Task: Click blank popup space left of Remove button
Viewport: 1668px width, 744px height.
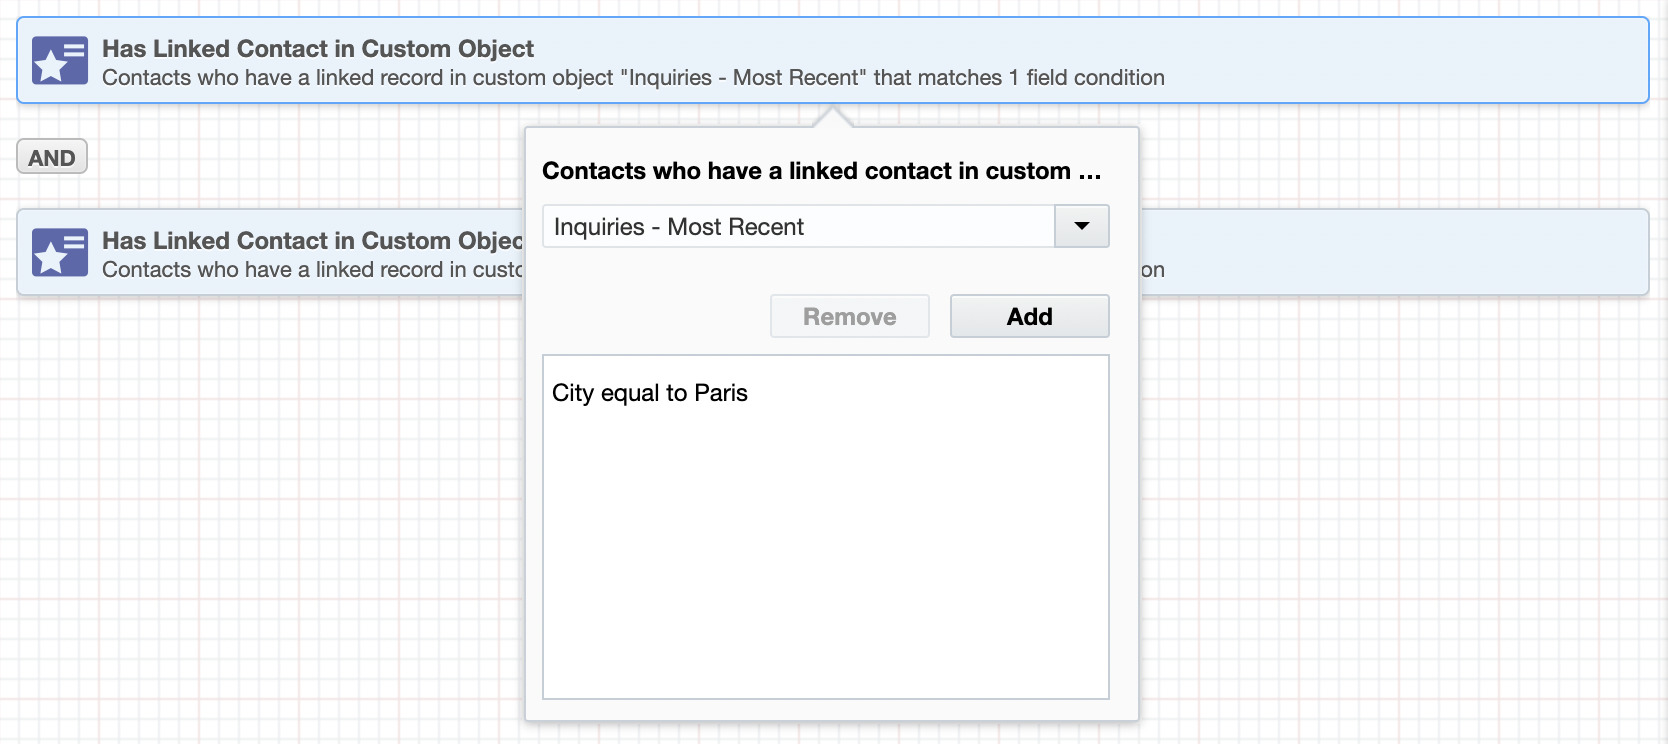Action: [x=650, y=316]
